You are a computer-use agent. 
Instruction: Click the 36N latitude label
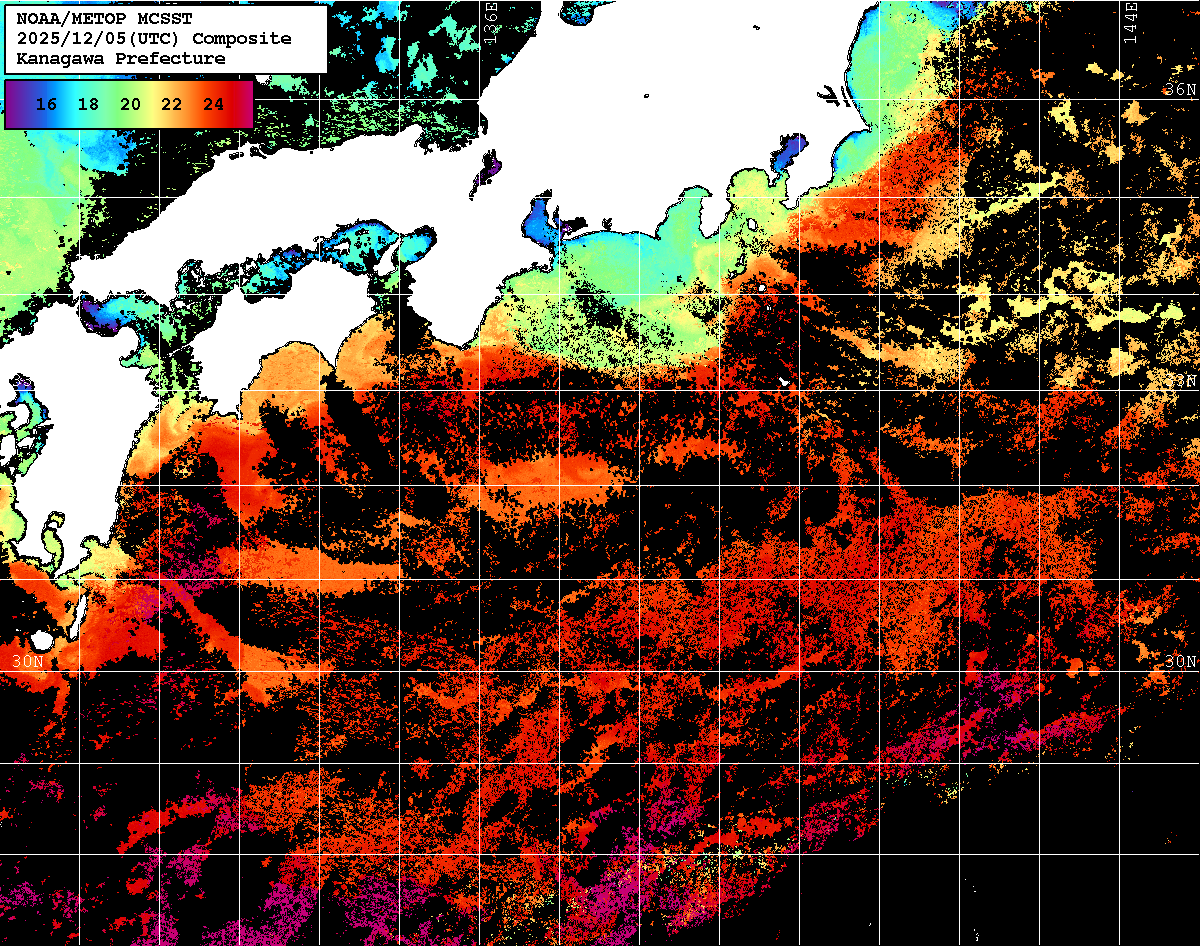pyautogui.click(x=1180, y=90)
